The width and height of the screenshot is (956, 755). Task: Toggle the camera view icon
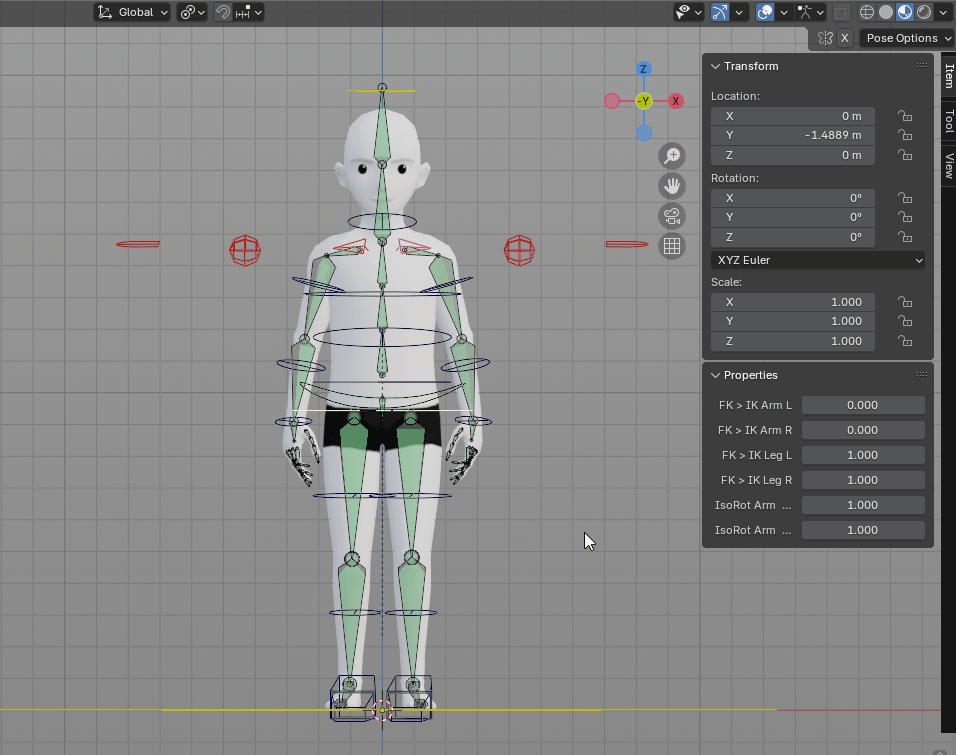[x=672, y=216]
